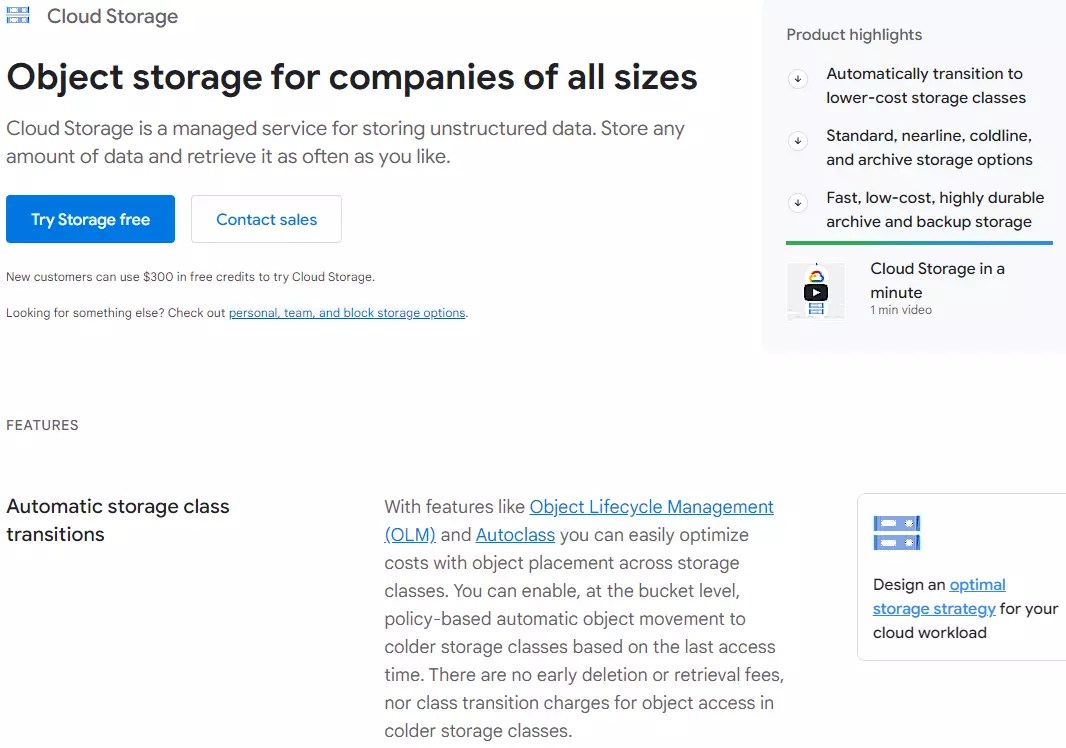Click the Cloud Storage in a minute title
The height and width of the screenshot is (748, 1066).
click(937, 280)
